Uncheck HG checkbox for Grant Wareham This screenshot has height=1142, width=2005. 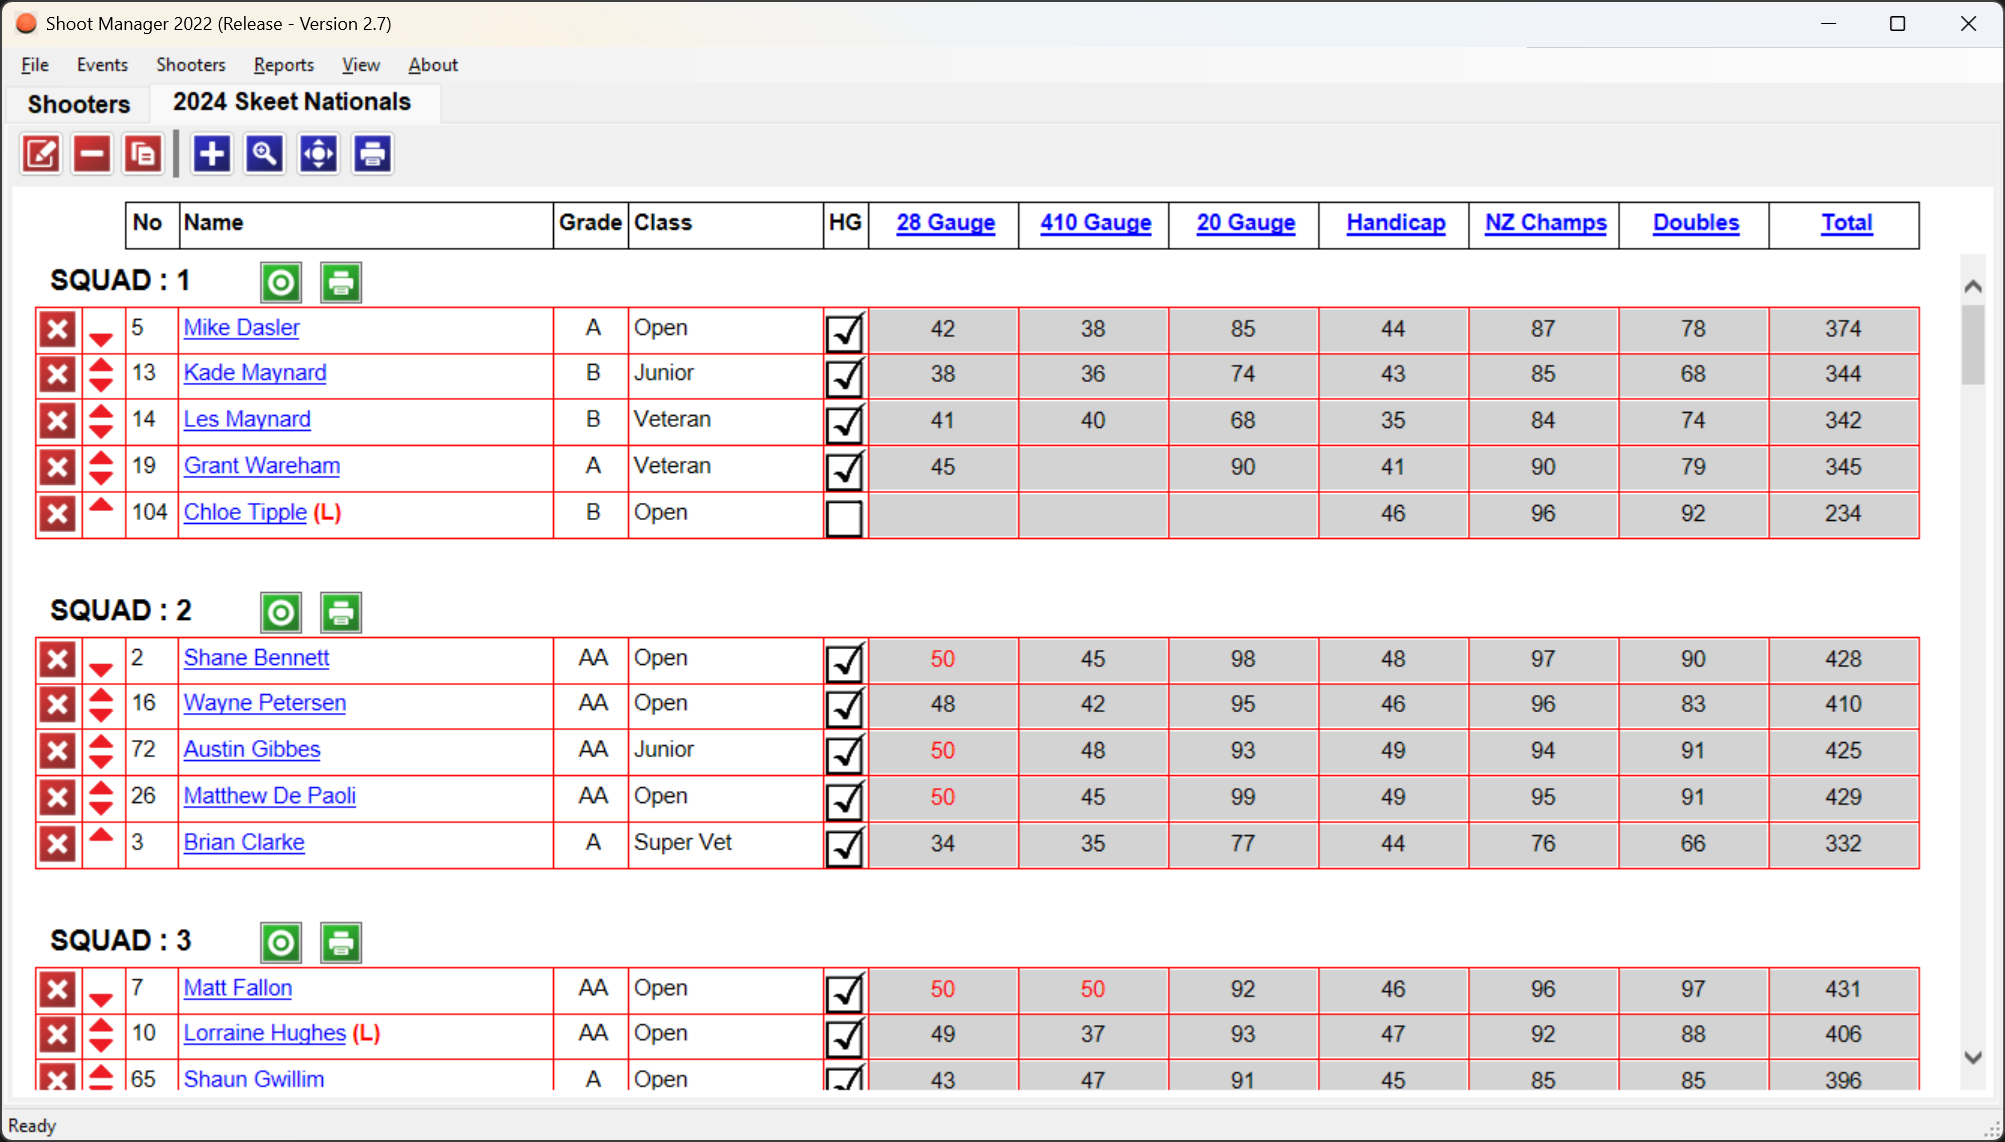(x=845, y=469)
